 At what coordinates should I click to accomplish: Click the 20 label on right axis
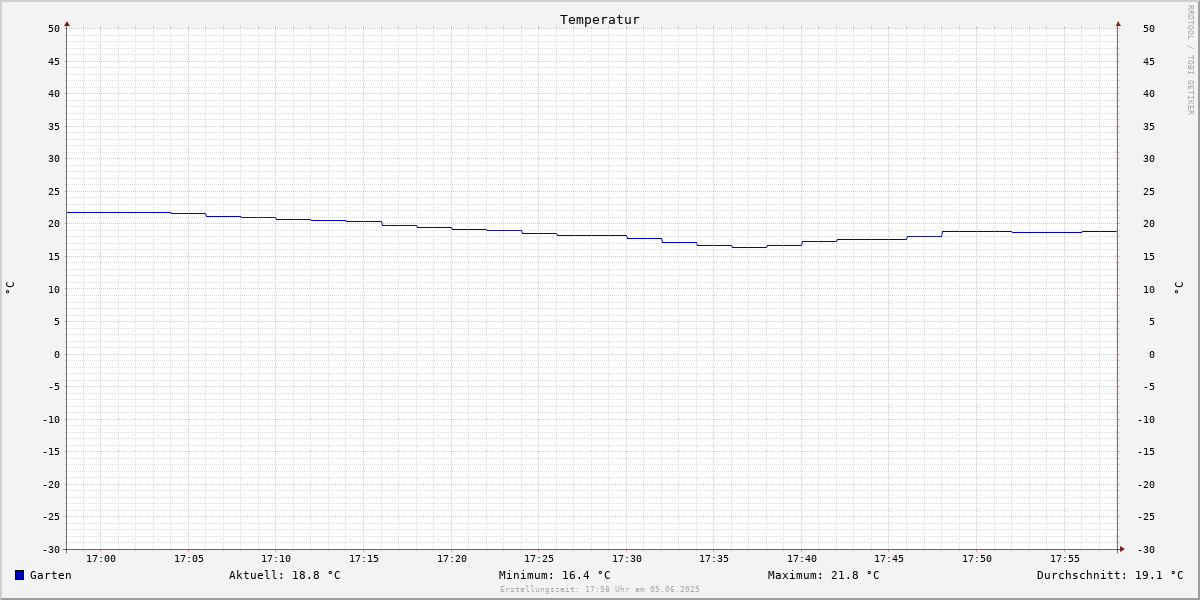1149,224
